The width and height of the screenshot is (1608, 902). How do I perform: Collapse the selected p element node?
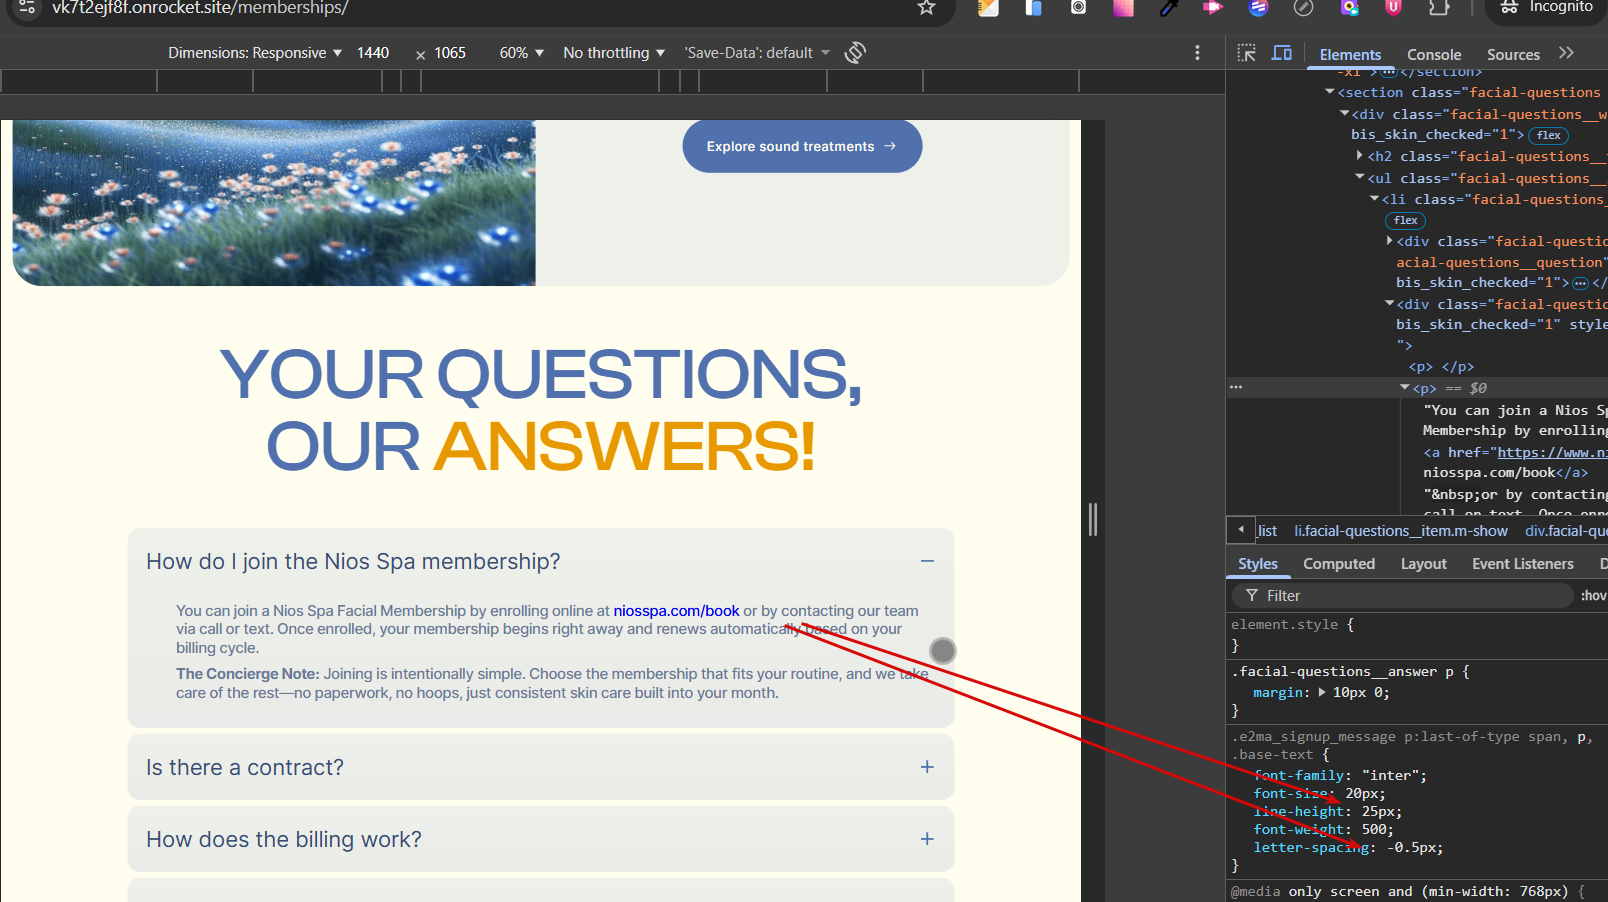tap(1404, 388)
